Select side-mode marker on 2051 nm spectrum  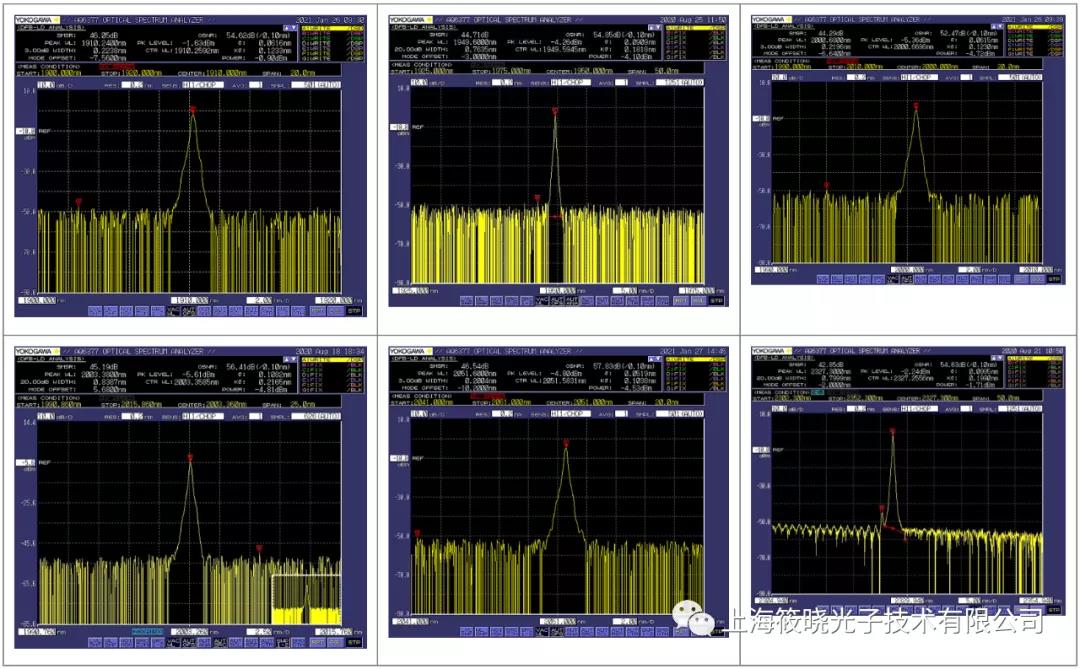(x=417, y=533)
